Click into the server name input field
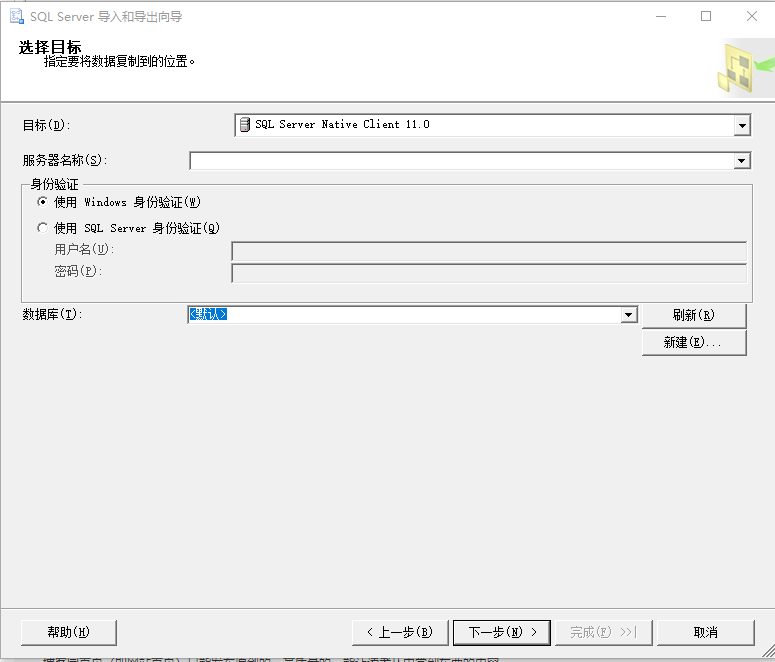The width and height of the screenshot is (775, 662). [x=462, y=161]
